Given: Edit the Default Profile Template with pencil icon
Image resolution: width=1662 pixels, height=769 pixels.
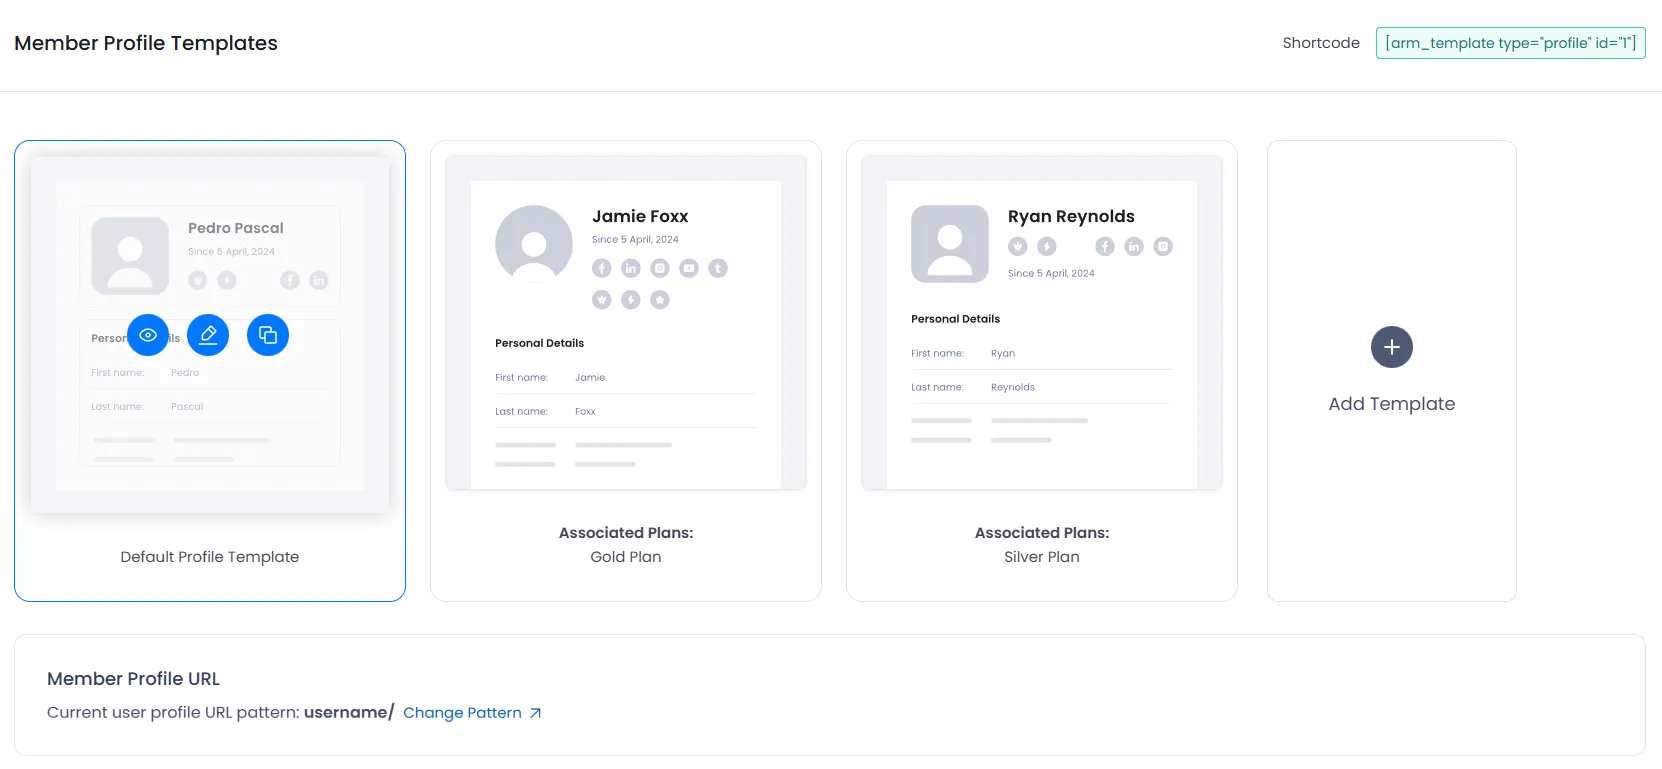Looking at the screenshot, I should [208, 335].
